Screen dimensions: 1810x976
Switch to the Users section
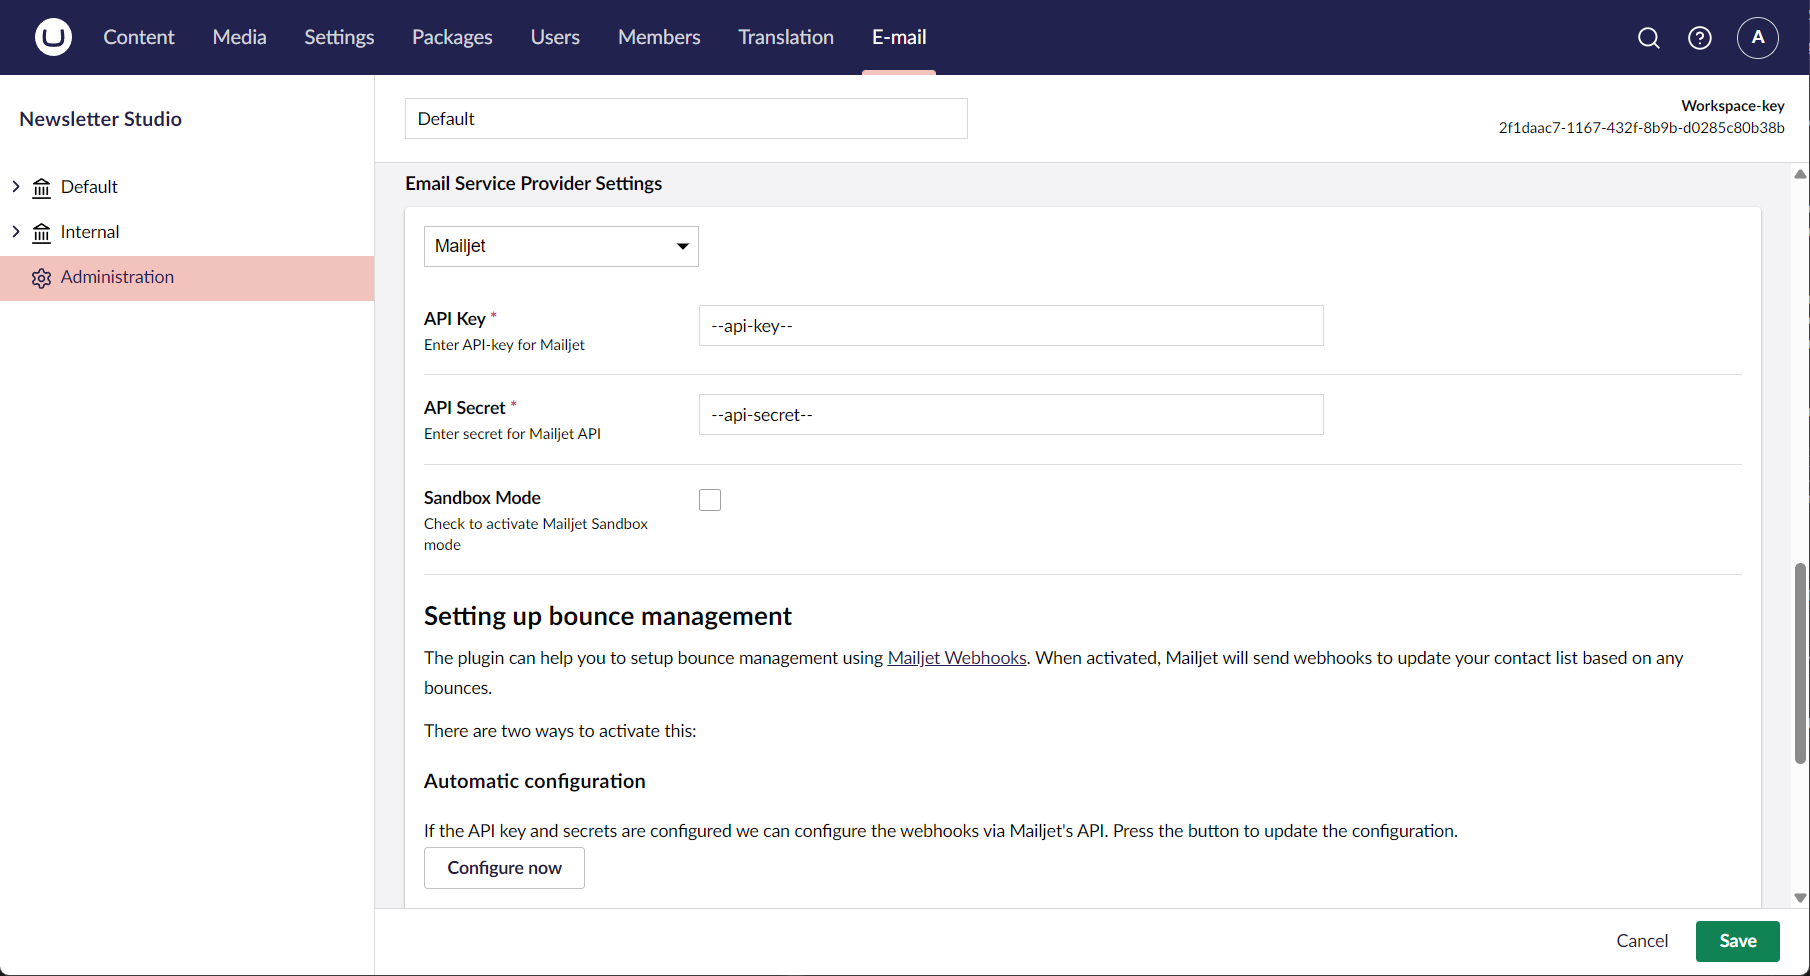[x=555, y=37]
